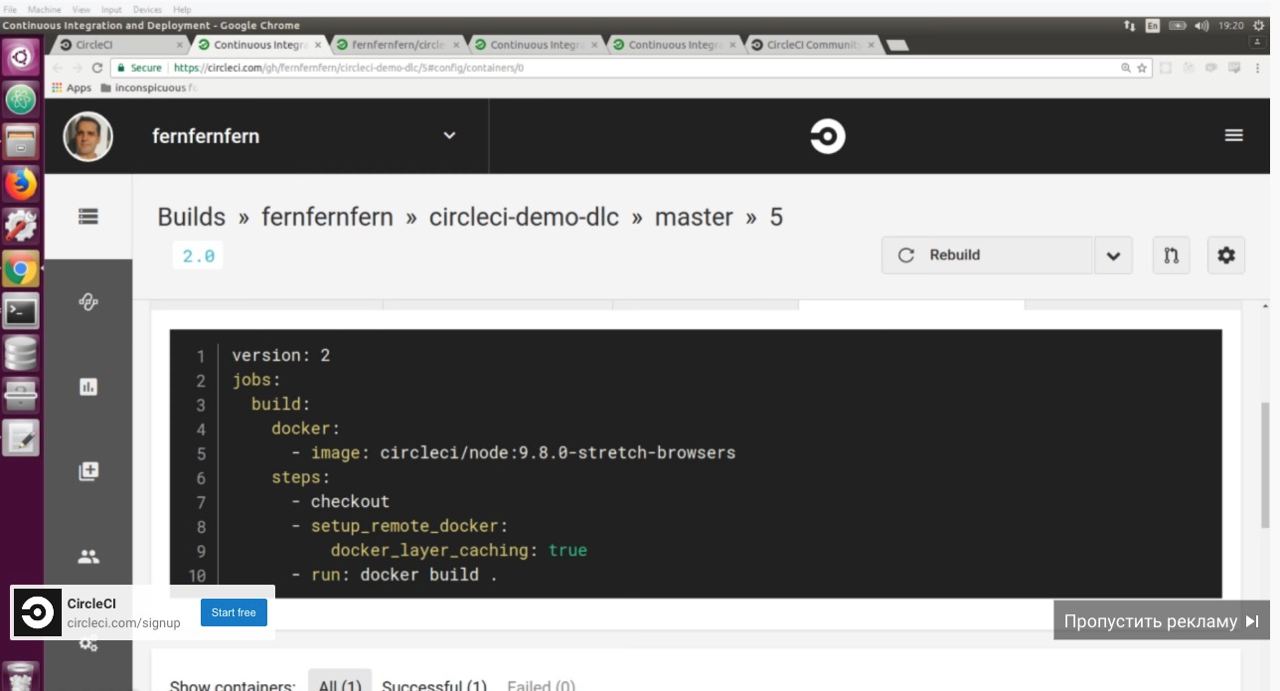This screenshot has height=691, width=1280.
Task: Select the All (1) containers filter
Action: point(340,685)
